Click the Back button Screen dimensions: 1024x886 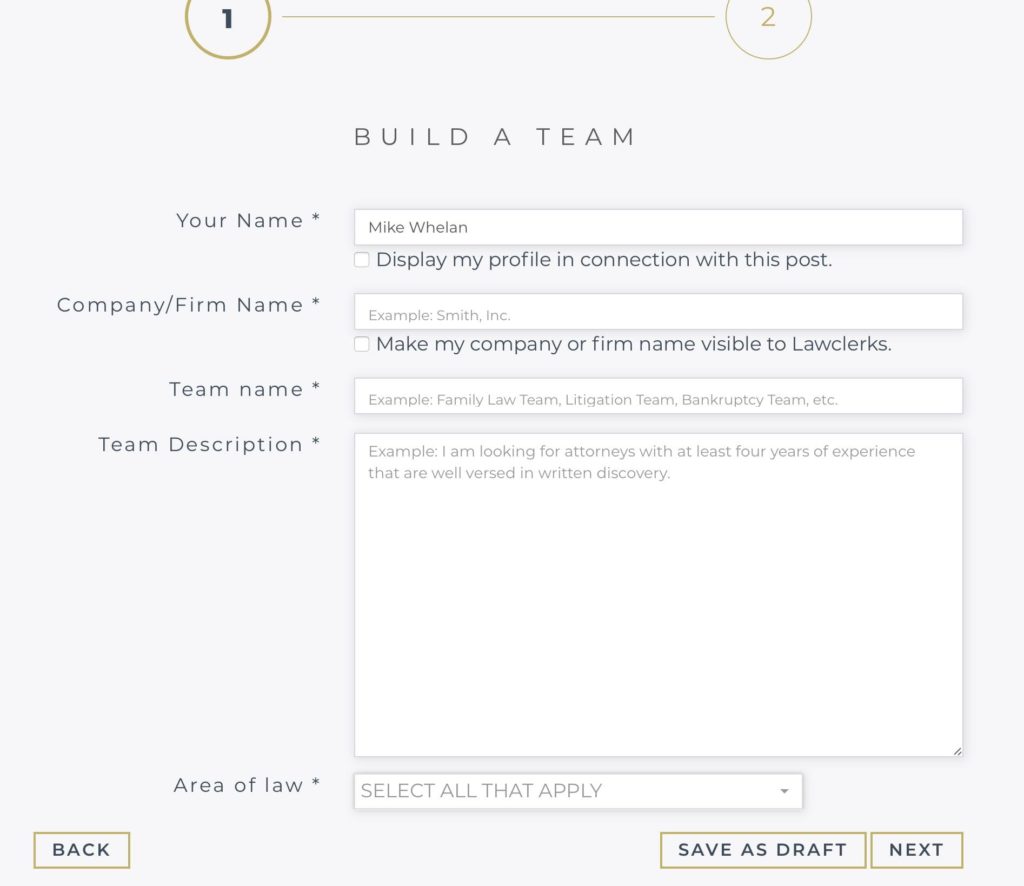pos(81,850)
